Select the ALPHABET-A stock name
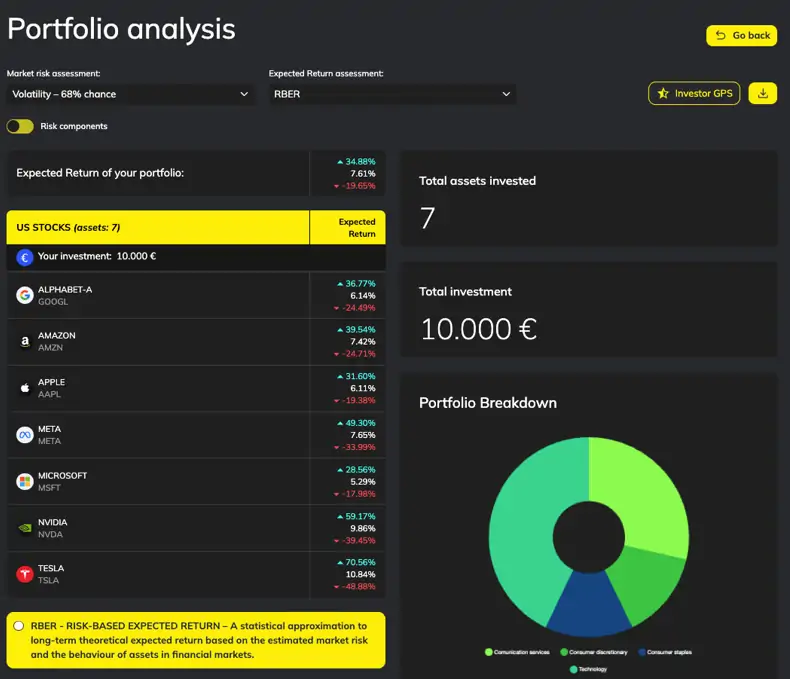 tap(65, 290)
